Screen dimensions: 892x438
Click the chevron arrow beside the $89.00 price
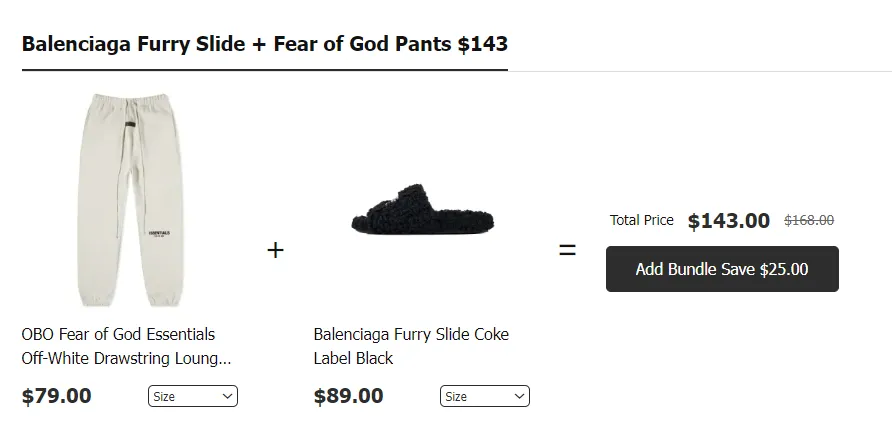[x=520, y=397]
